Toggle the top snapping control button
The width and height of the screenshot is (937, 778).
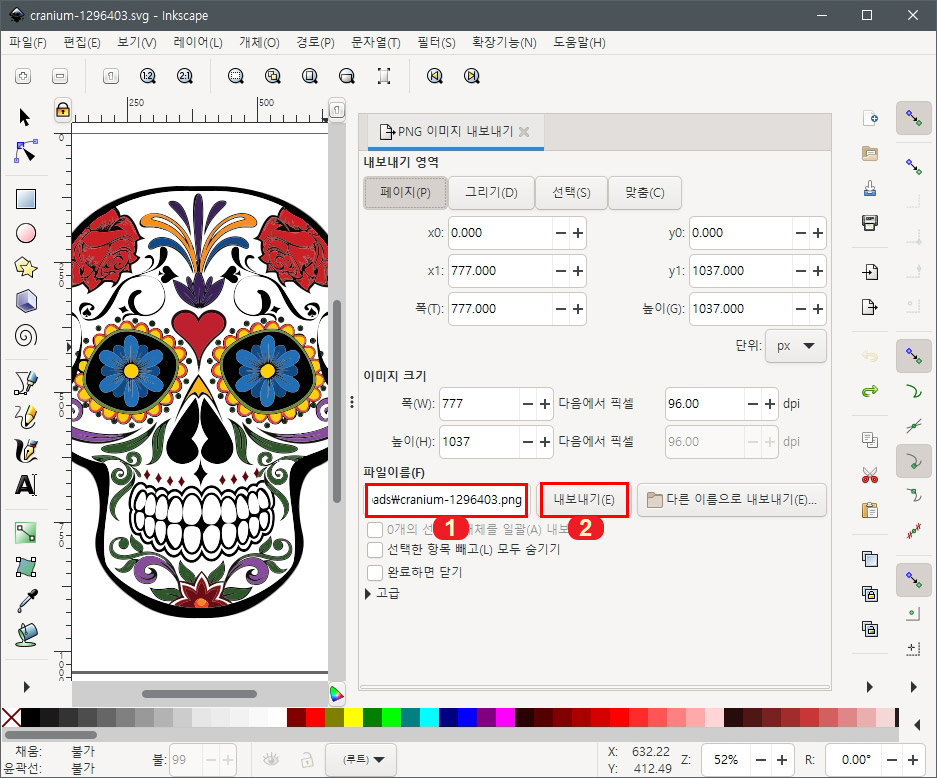click(914, 118)
